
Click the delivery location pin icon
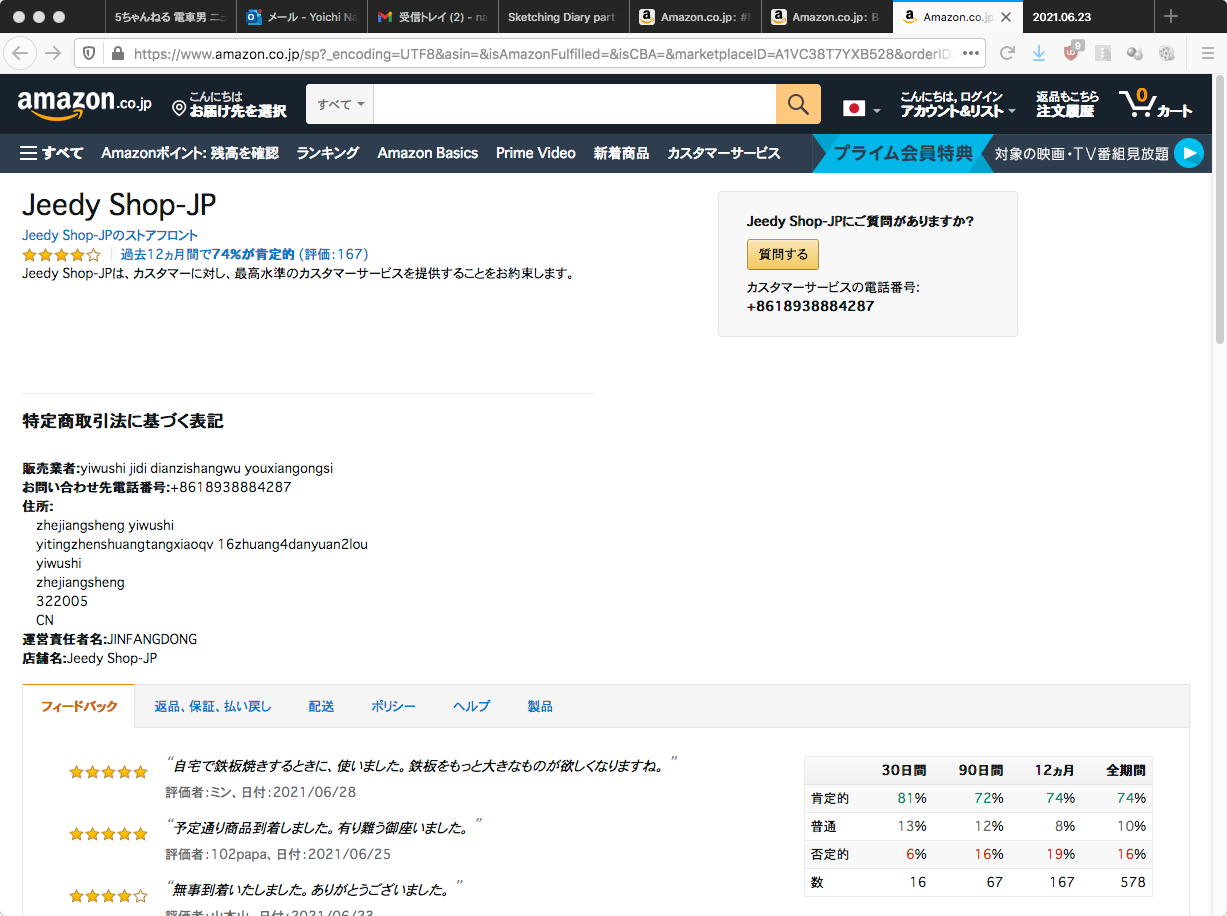click(x=179, y=108)
